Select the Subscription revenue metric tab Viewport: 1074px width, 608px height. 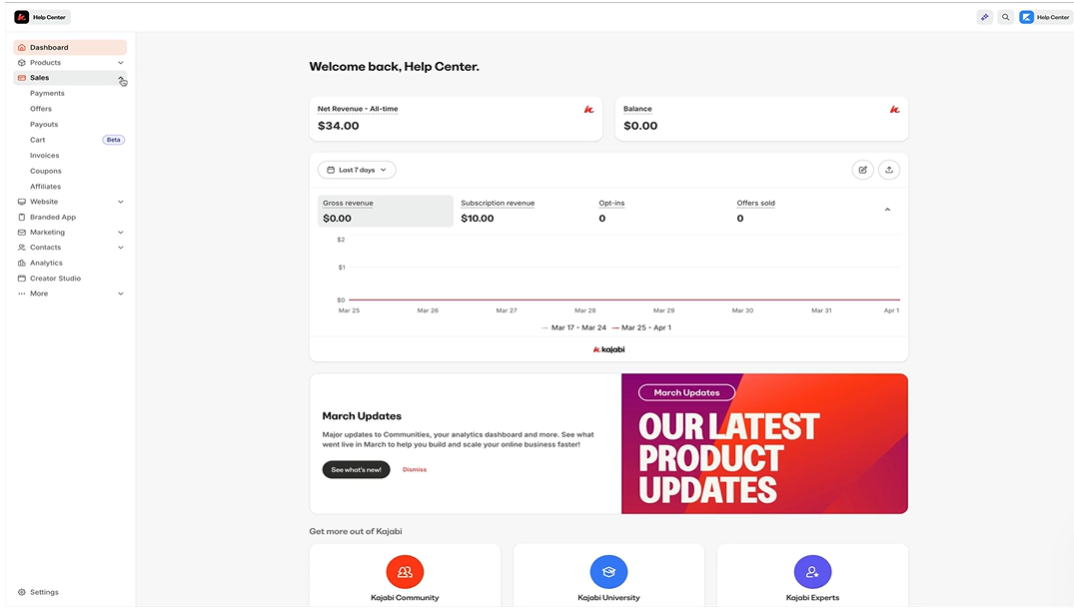tap(498, 210)
